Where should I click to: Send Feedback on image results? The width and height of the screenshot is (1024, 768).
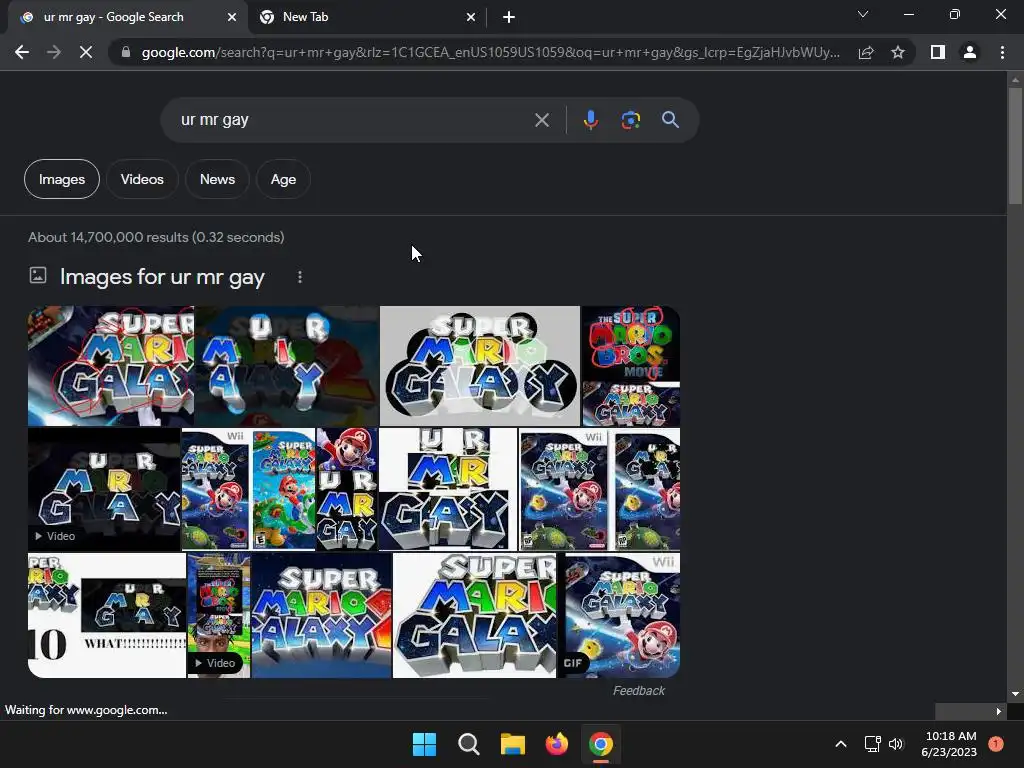[639, 690]
